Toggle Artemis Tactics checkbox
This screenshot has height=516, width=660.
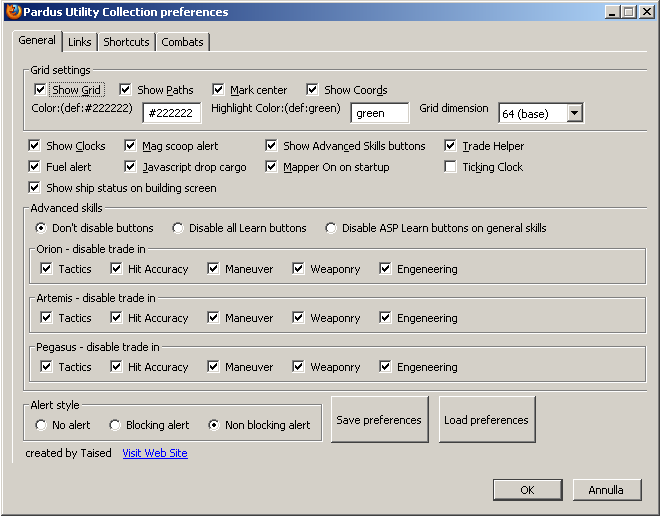tap(46, 317)
